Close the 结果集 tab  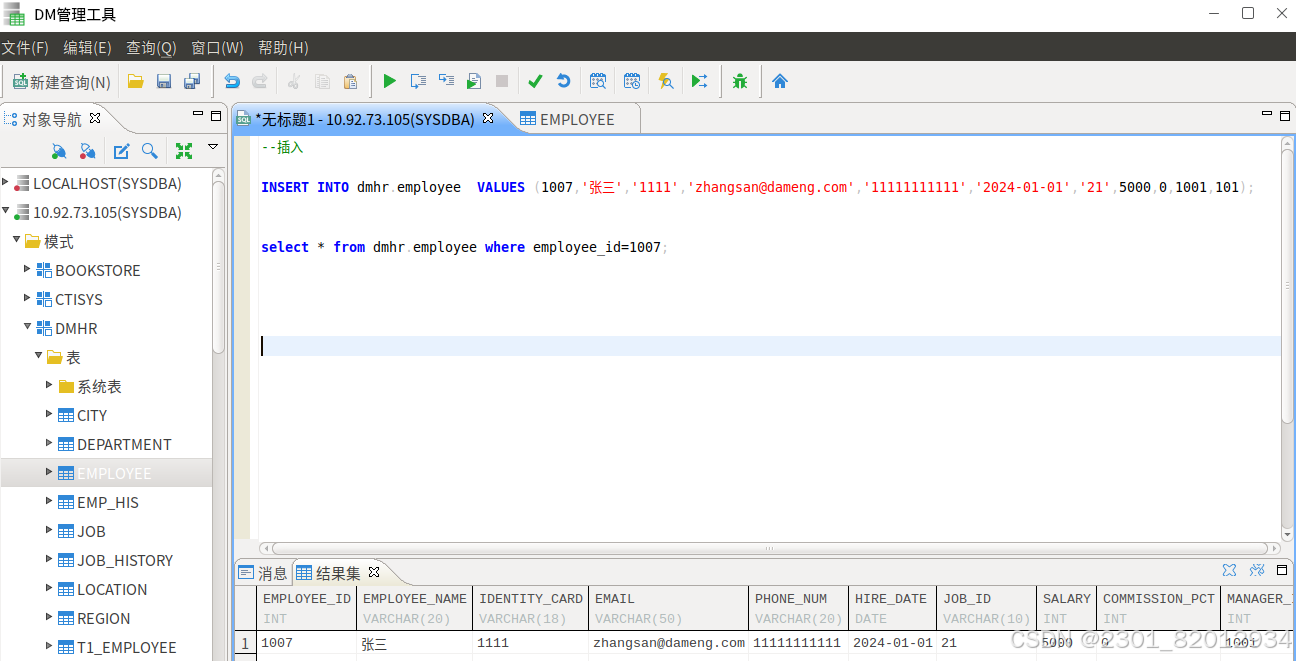point(374,572)
